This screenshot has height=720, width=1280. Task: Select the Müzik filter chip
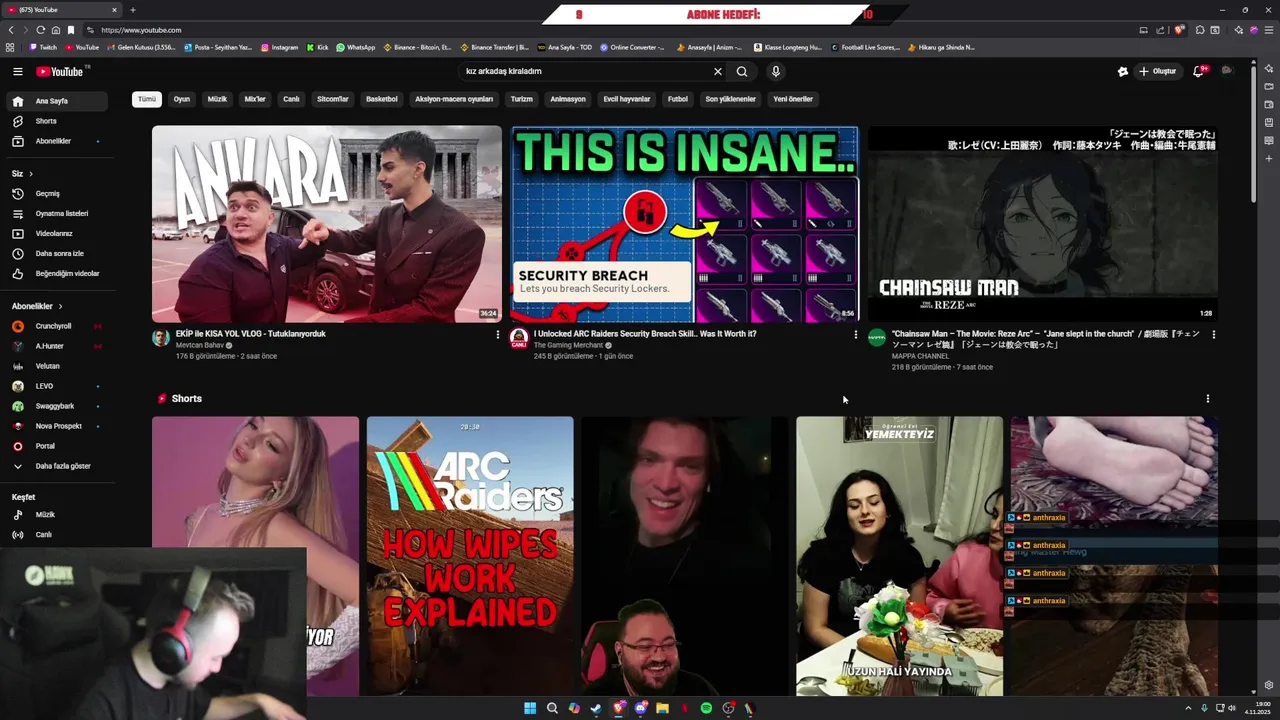(217, 99)
